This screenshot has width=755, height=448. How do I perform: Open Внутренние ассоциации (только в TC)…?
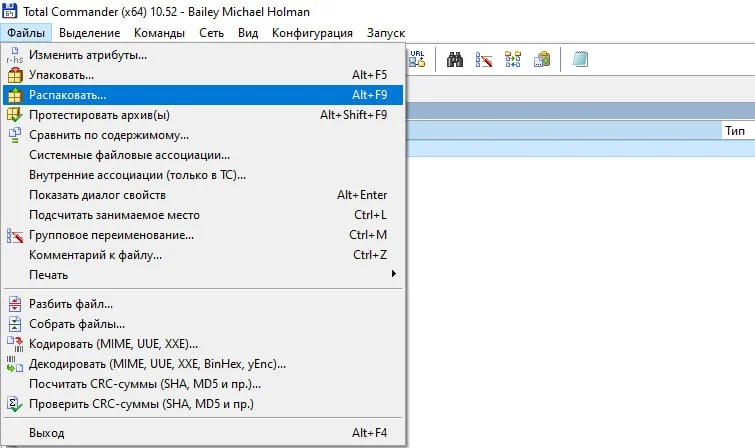pyautogui.click(x=203, y=175)
